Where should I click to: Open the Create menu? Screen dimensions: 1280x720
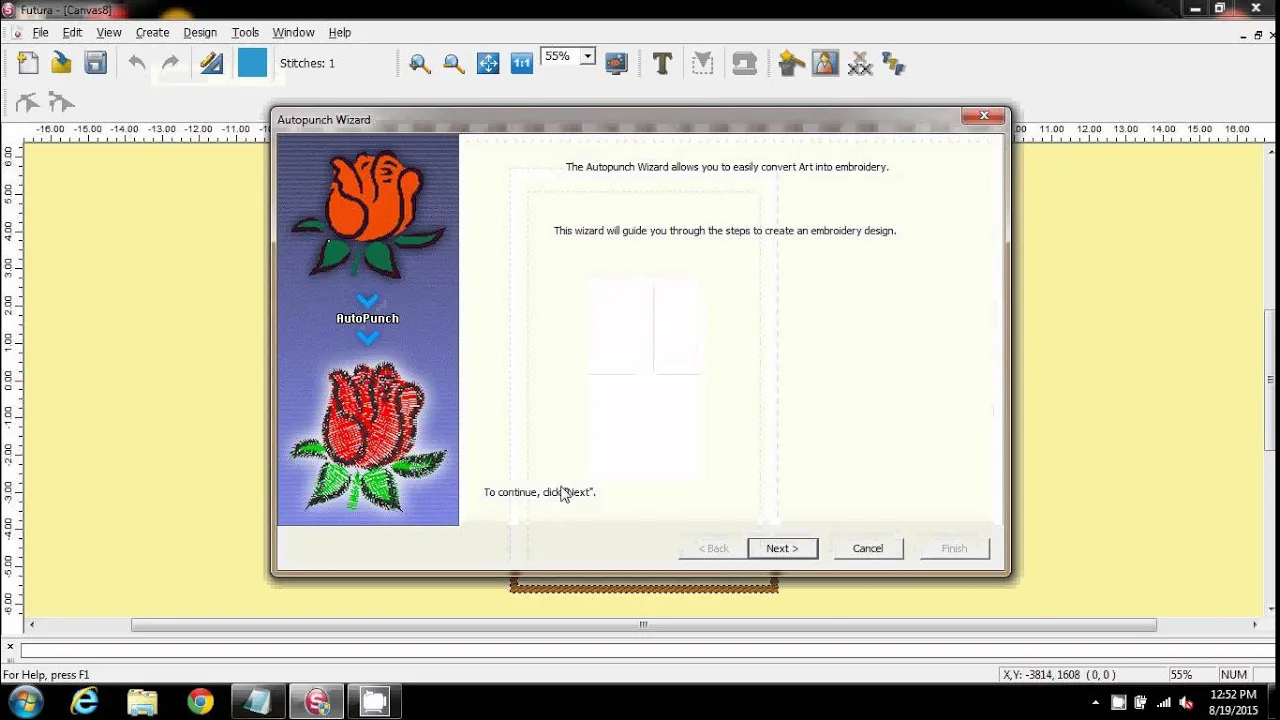point(152,33)
